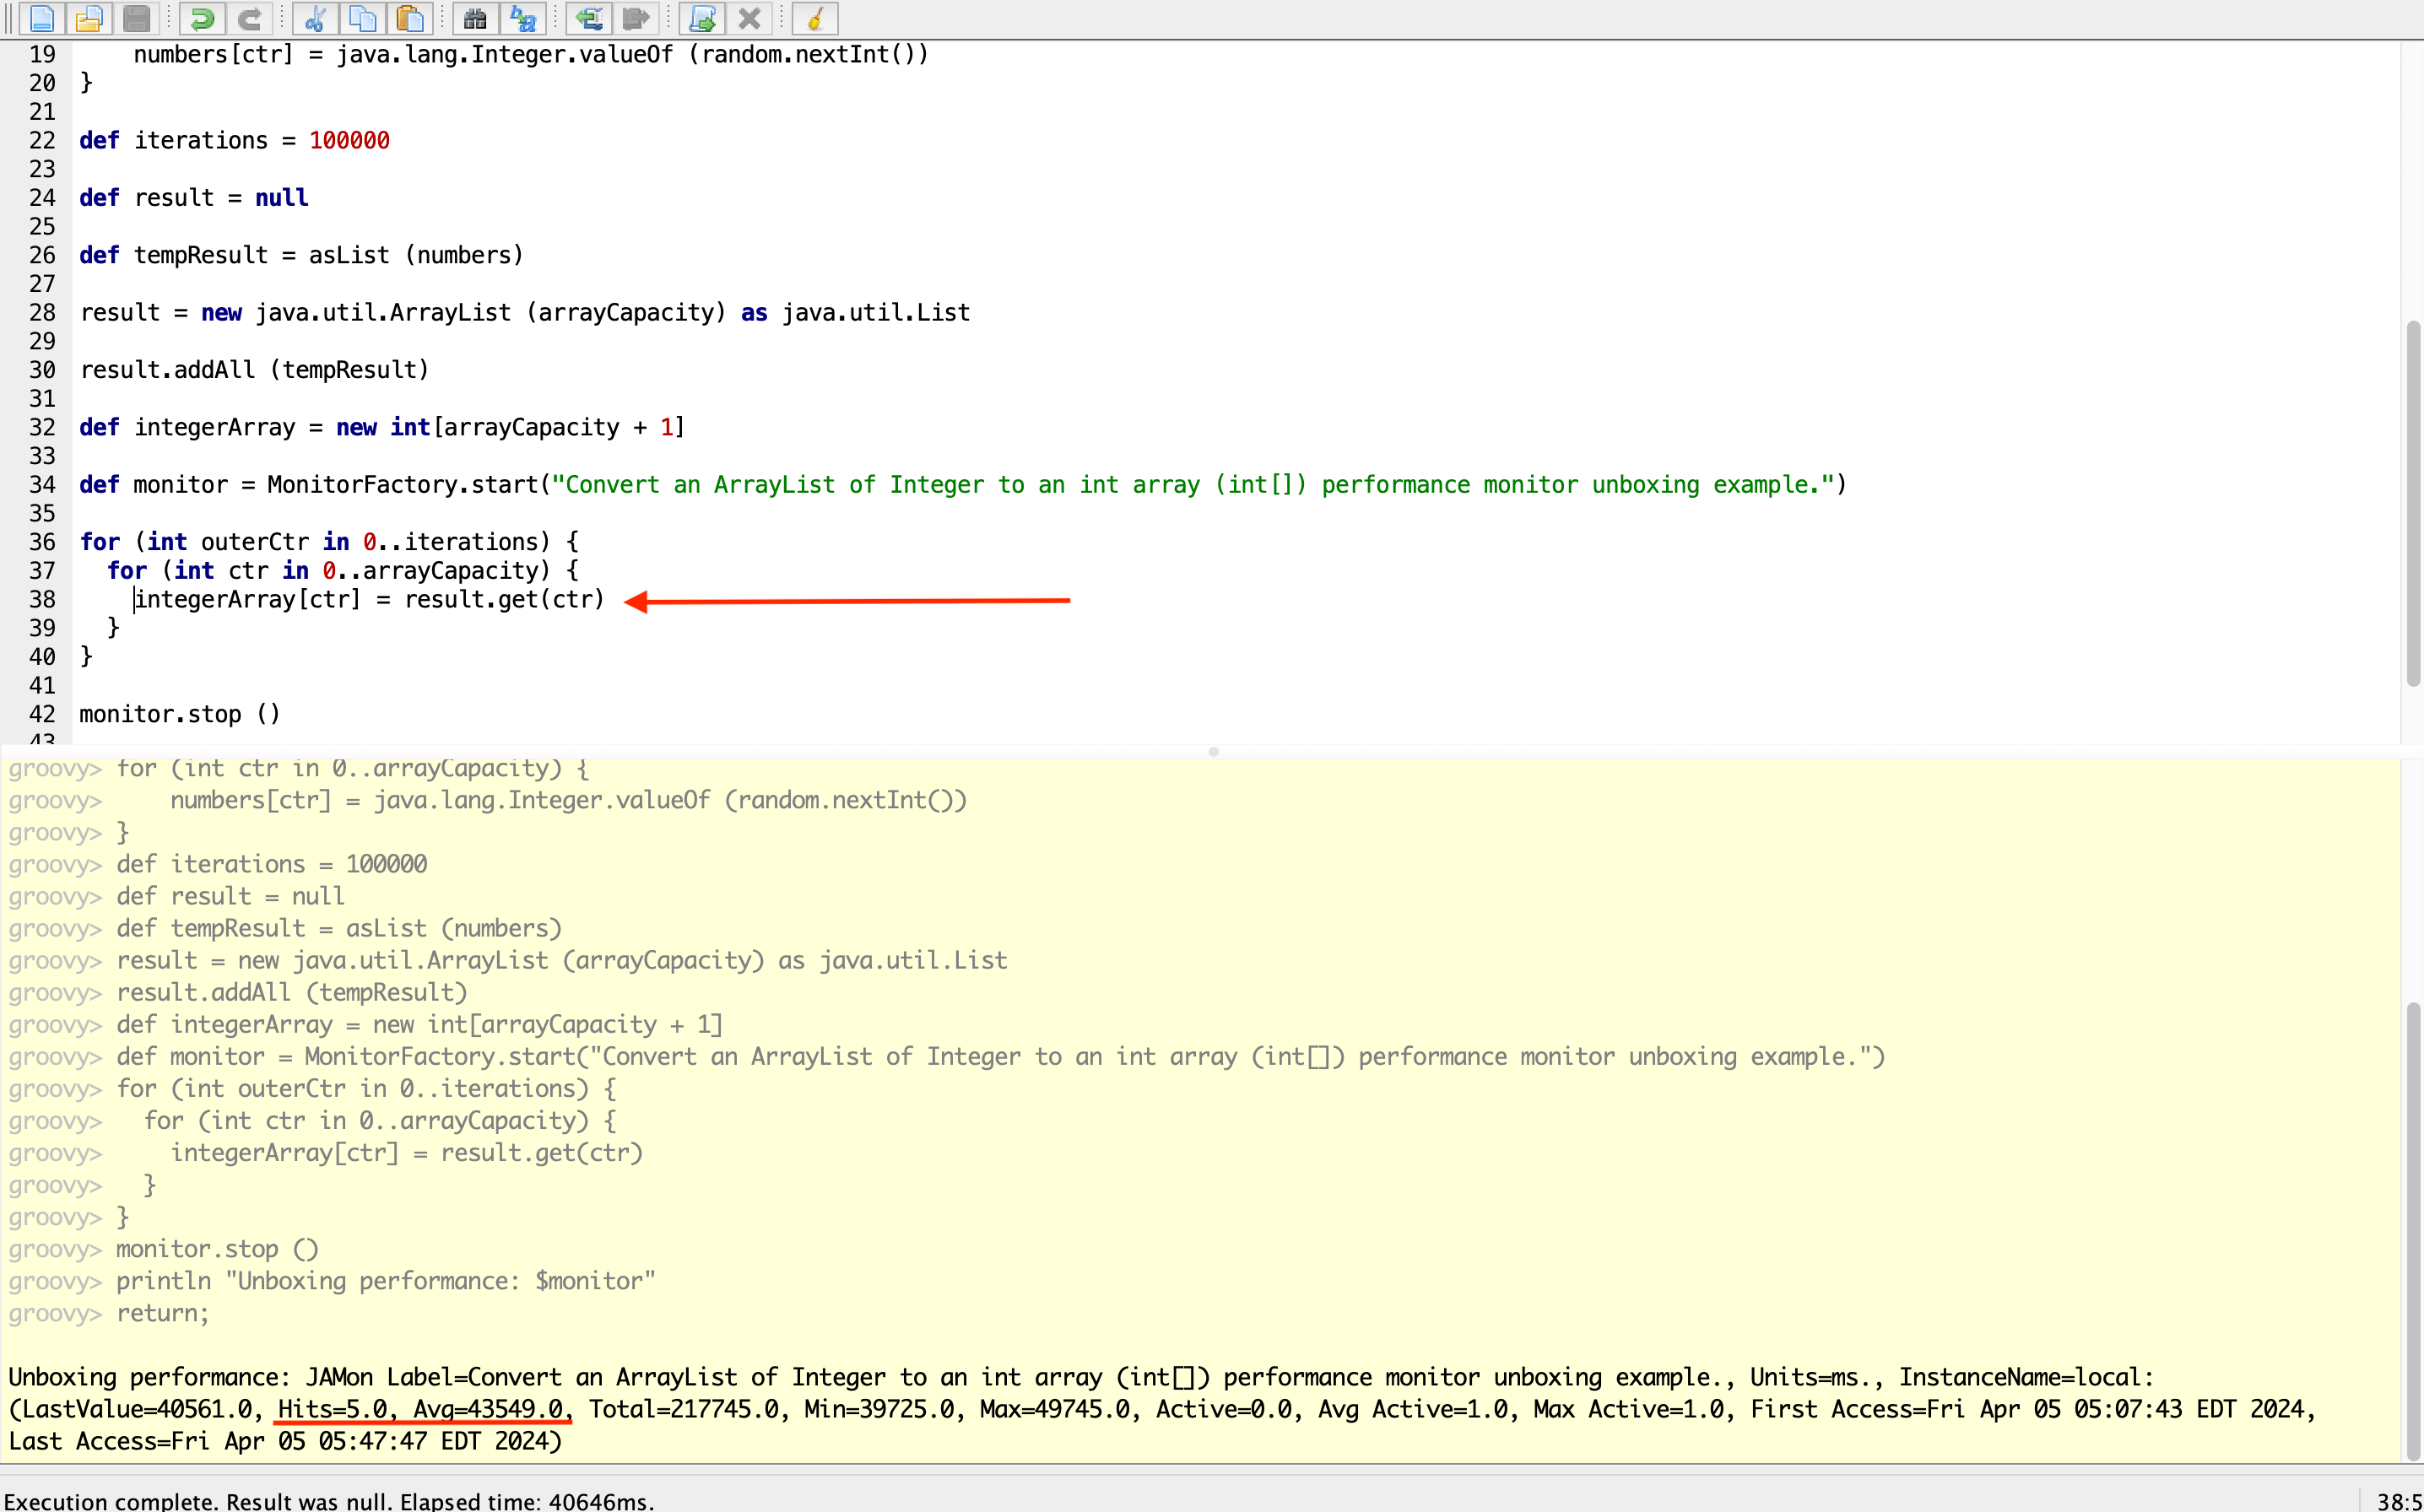Click the Copy icon
The width and height of the screenshot is (2424, 1512).
click(x=362, y=18)
